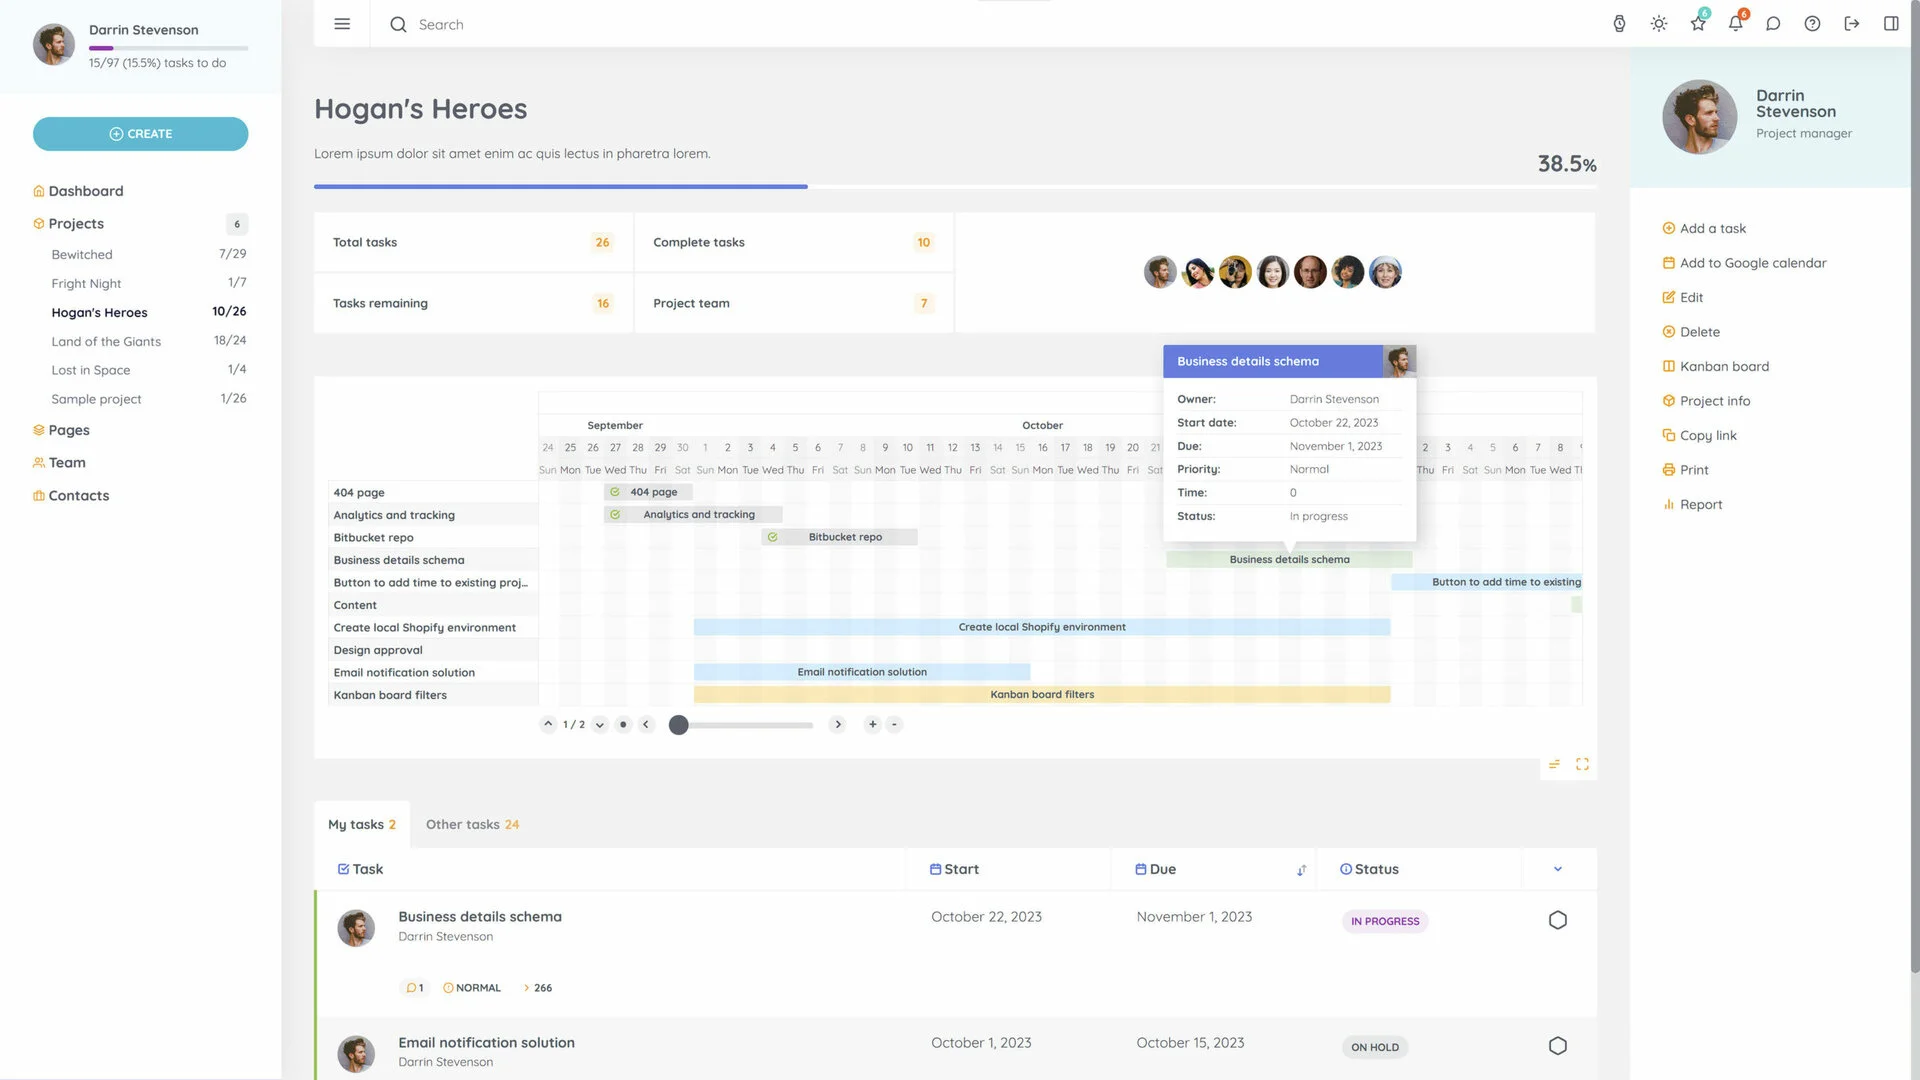Sort by Start column header
Screen dimensions: 1920x1080
955,870
